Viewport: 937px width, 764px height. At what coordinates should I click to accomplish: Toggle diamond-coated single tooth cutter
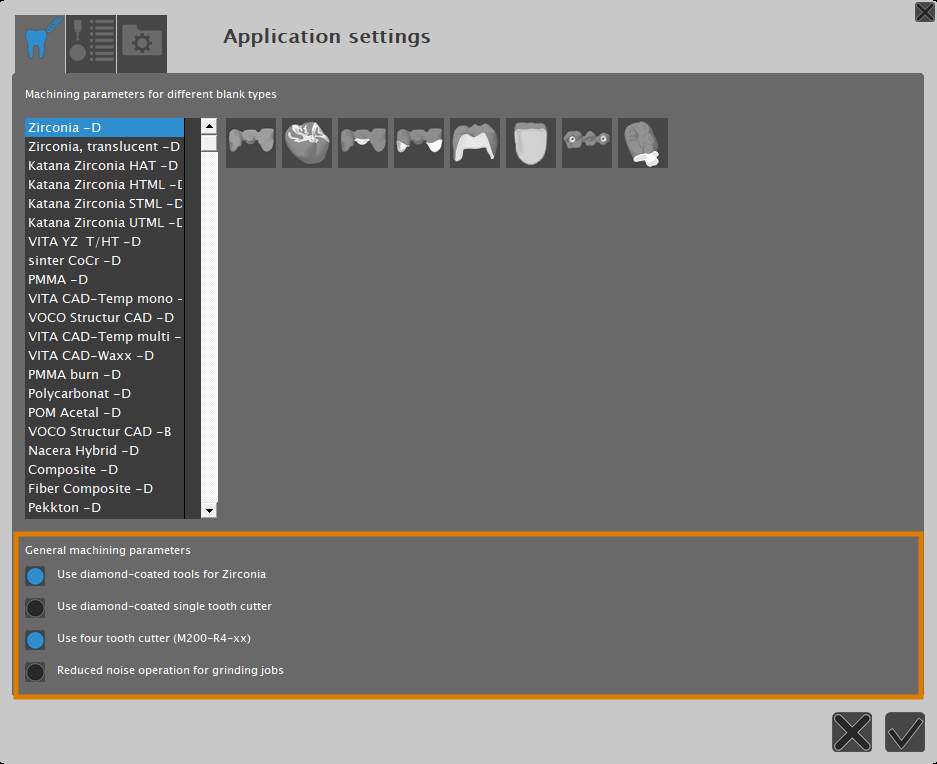tap(35, 608)
